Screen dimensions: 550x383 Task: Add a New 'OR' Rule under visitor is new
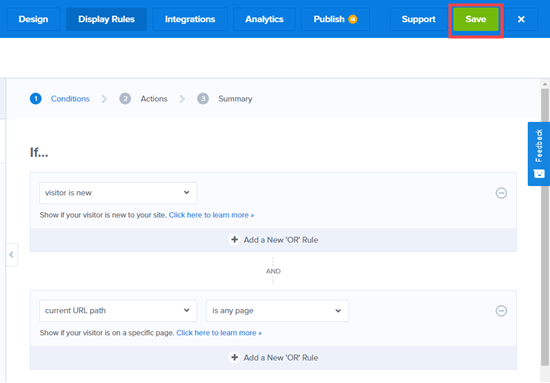274,240
